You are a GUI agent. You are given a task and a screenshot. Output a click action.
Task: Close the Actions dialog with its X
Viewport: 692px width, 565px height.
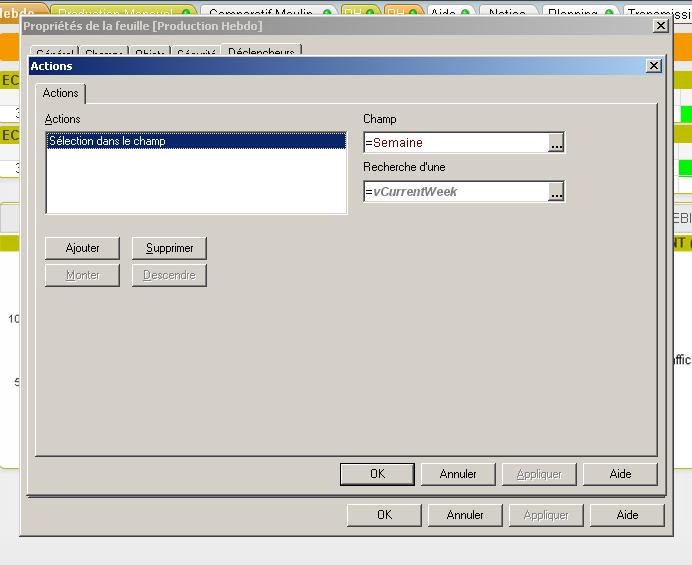point(654,66)
